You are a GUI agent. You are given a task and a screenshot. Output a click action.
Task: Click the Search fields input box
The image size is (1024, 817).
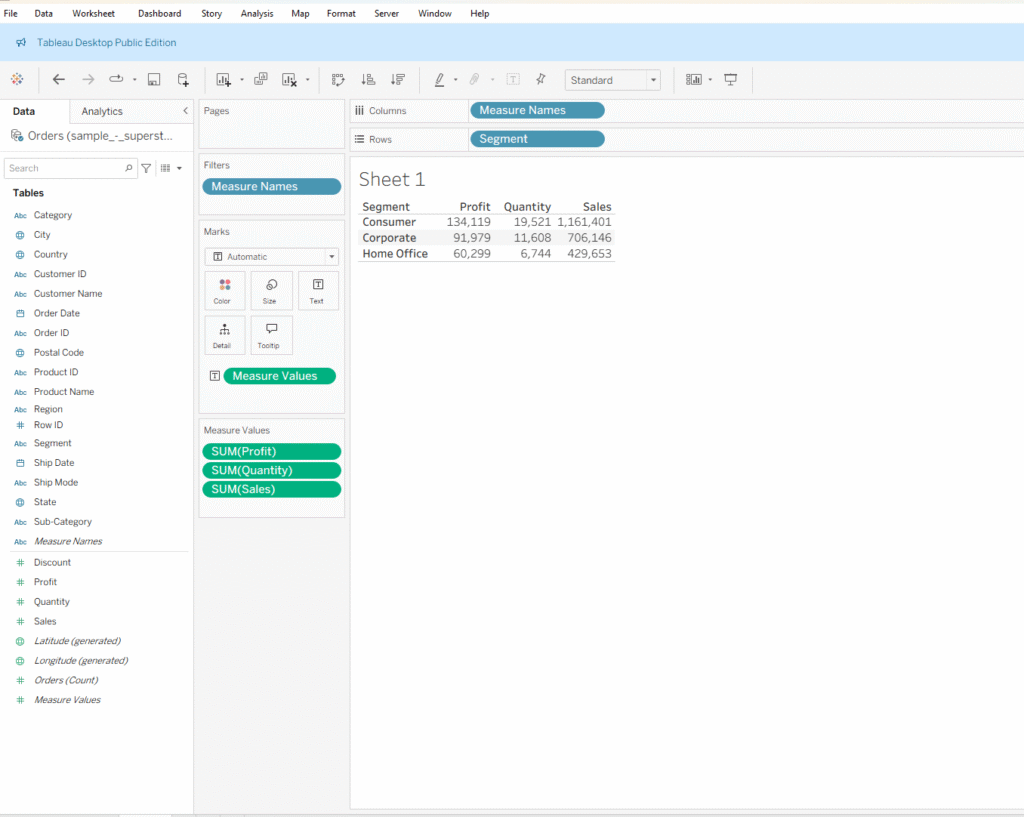click(65, 169)
